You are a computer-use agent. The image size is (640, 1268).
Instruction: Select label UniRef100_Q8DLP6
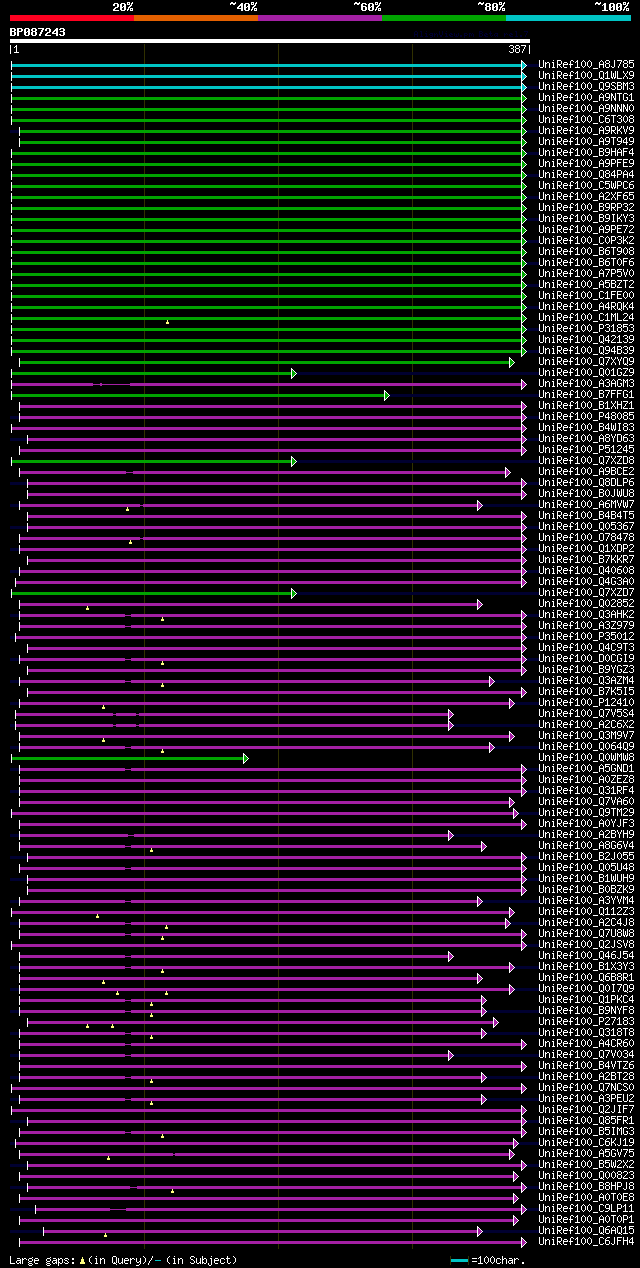[586, 482]
